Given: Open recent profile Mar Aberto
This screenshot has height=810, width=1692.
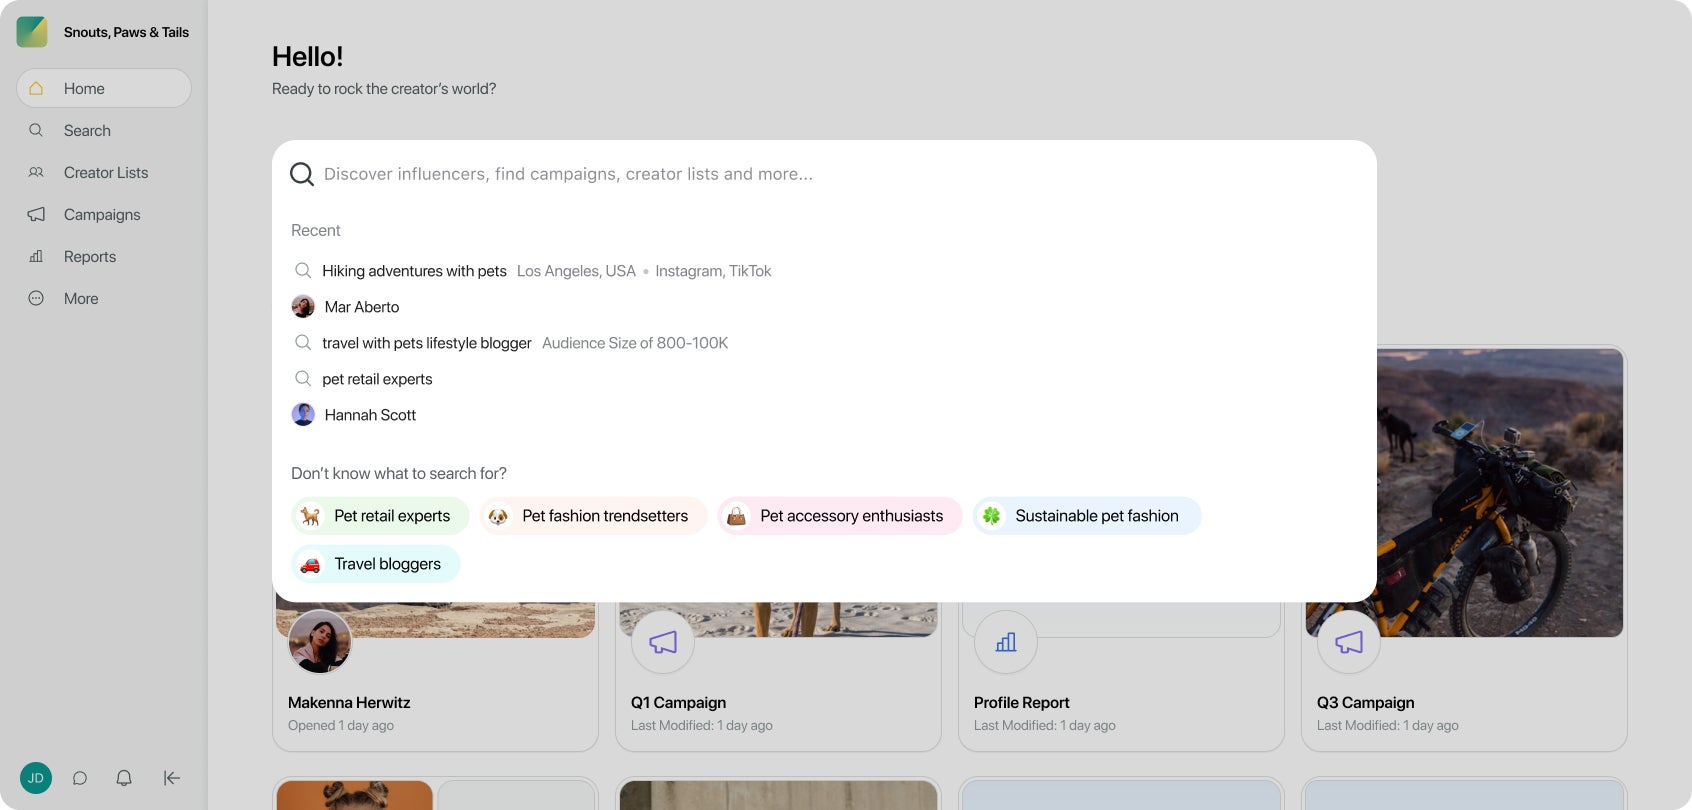Looking at the screenshot, I should (362, 307).
